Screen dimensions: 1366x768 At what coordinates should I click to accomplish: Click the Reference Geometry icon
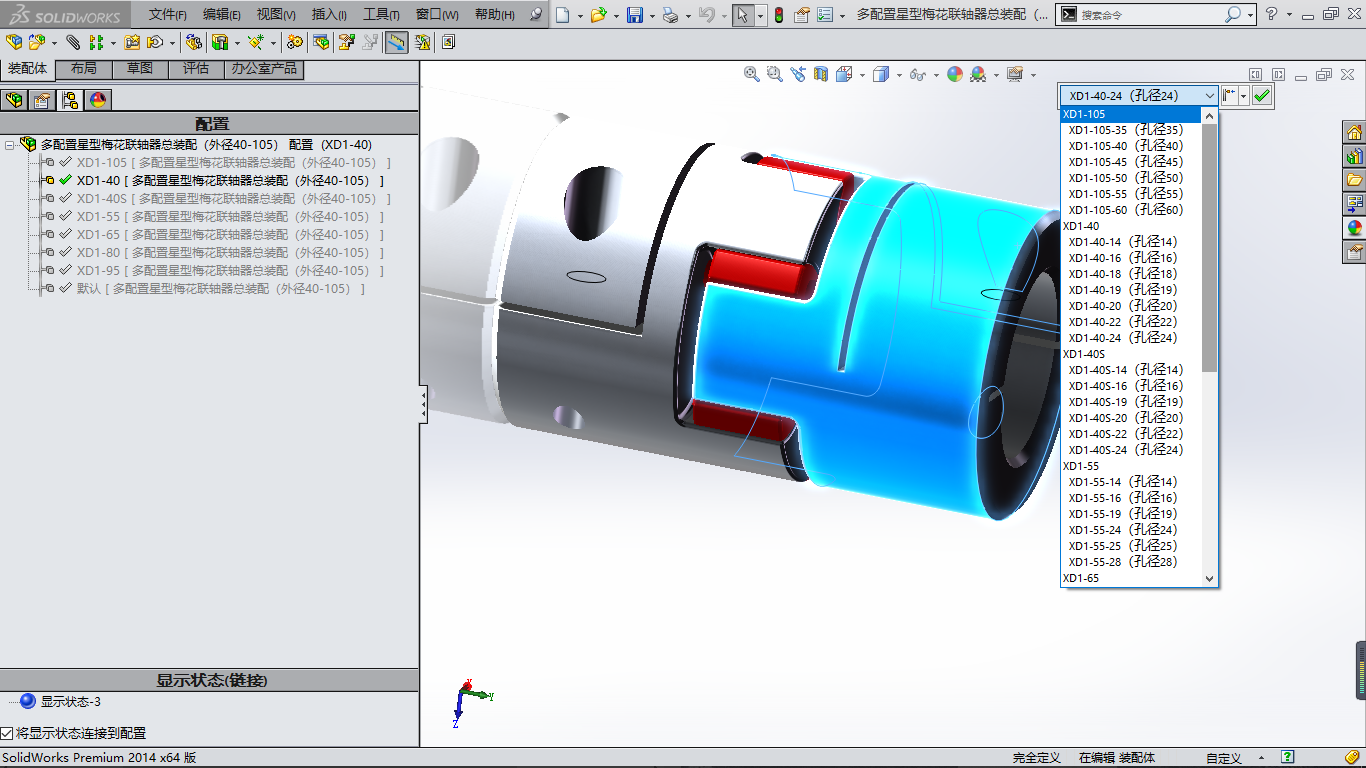[x=256, y=43]
